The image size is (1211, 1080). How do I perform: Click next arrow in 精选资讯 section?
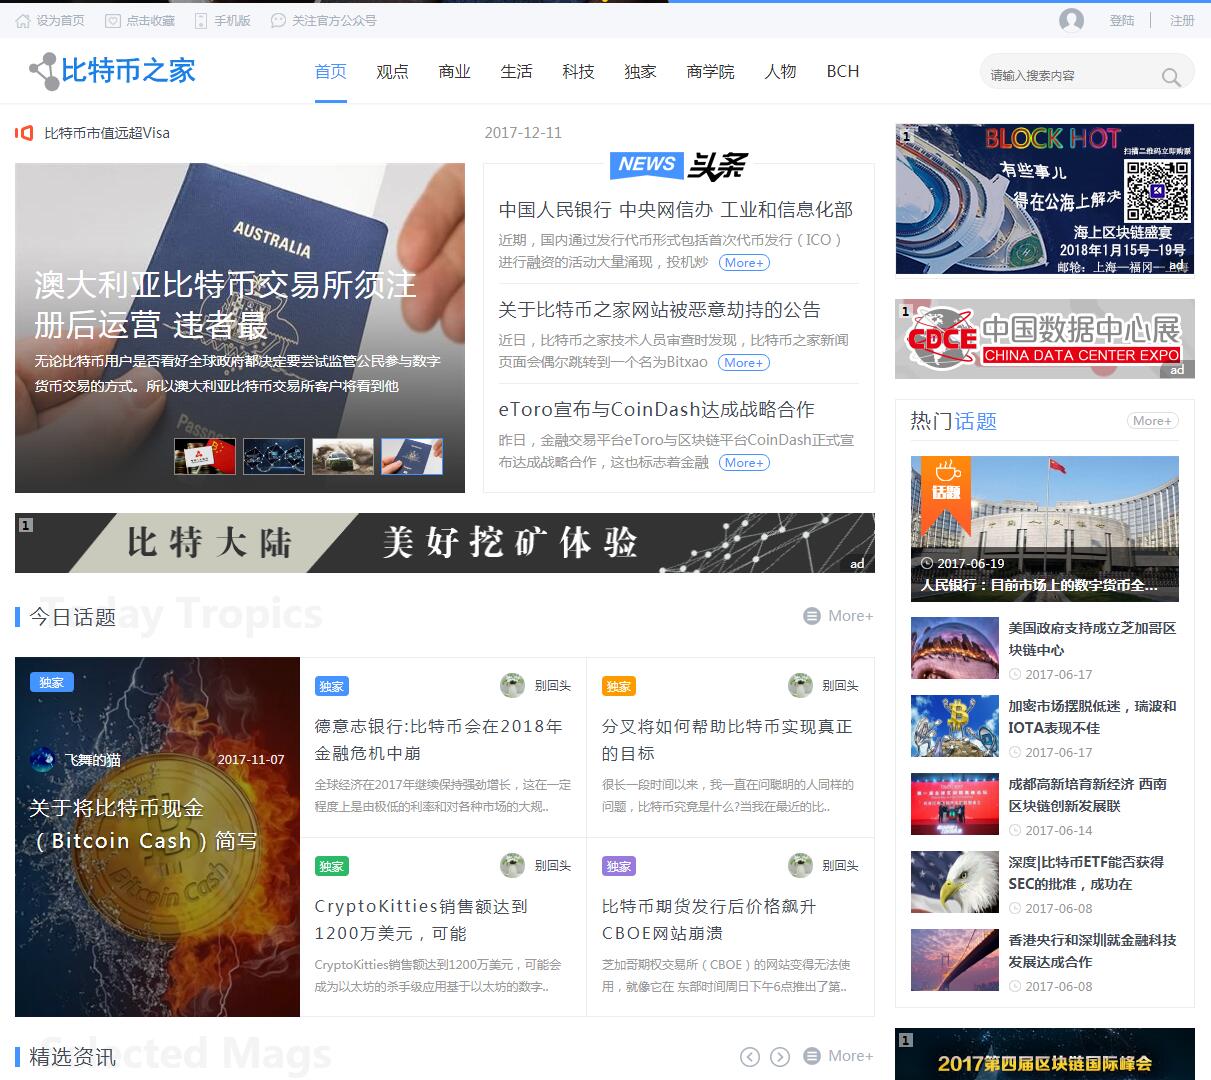tap(780, 1056)
